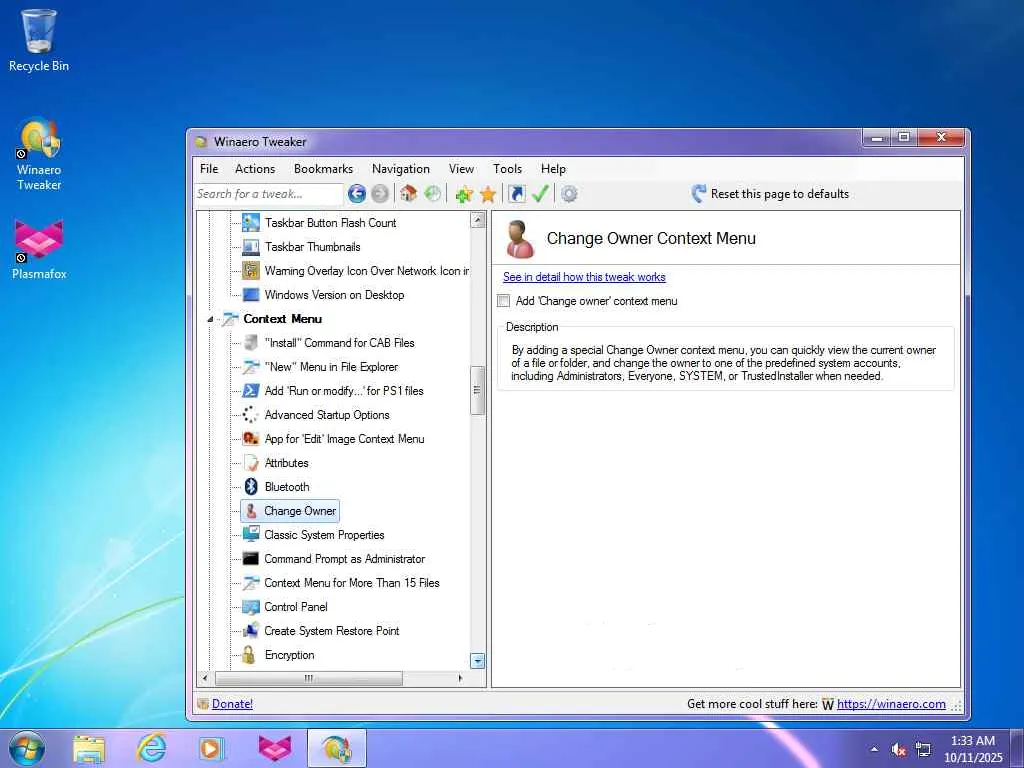Open settings gear icon in toolbar
Viewport: 1024px width, 768px height.
pyautogui.click(x=569, y=194)
